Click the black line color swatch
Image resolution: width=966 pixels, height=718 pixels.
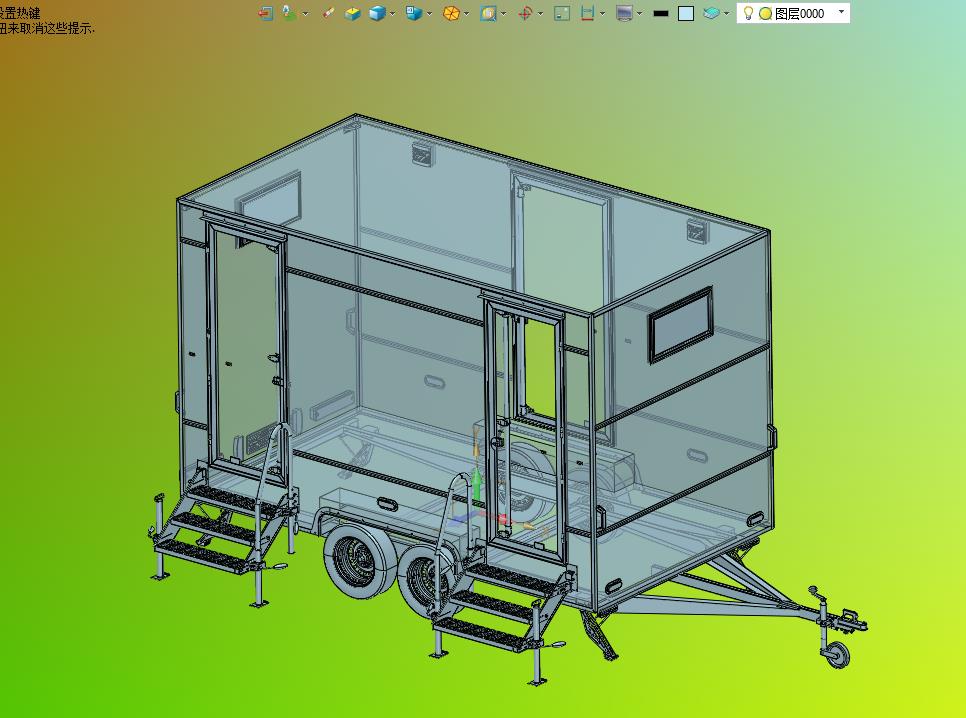(x=660, y=14)
